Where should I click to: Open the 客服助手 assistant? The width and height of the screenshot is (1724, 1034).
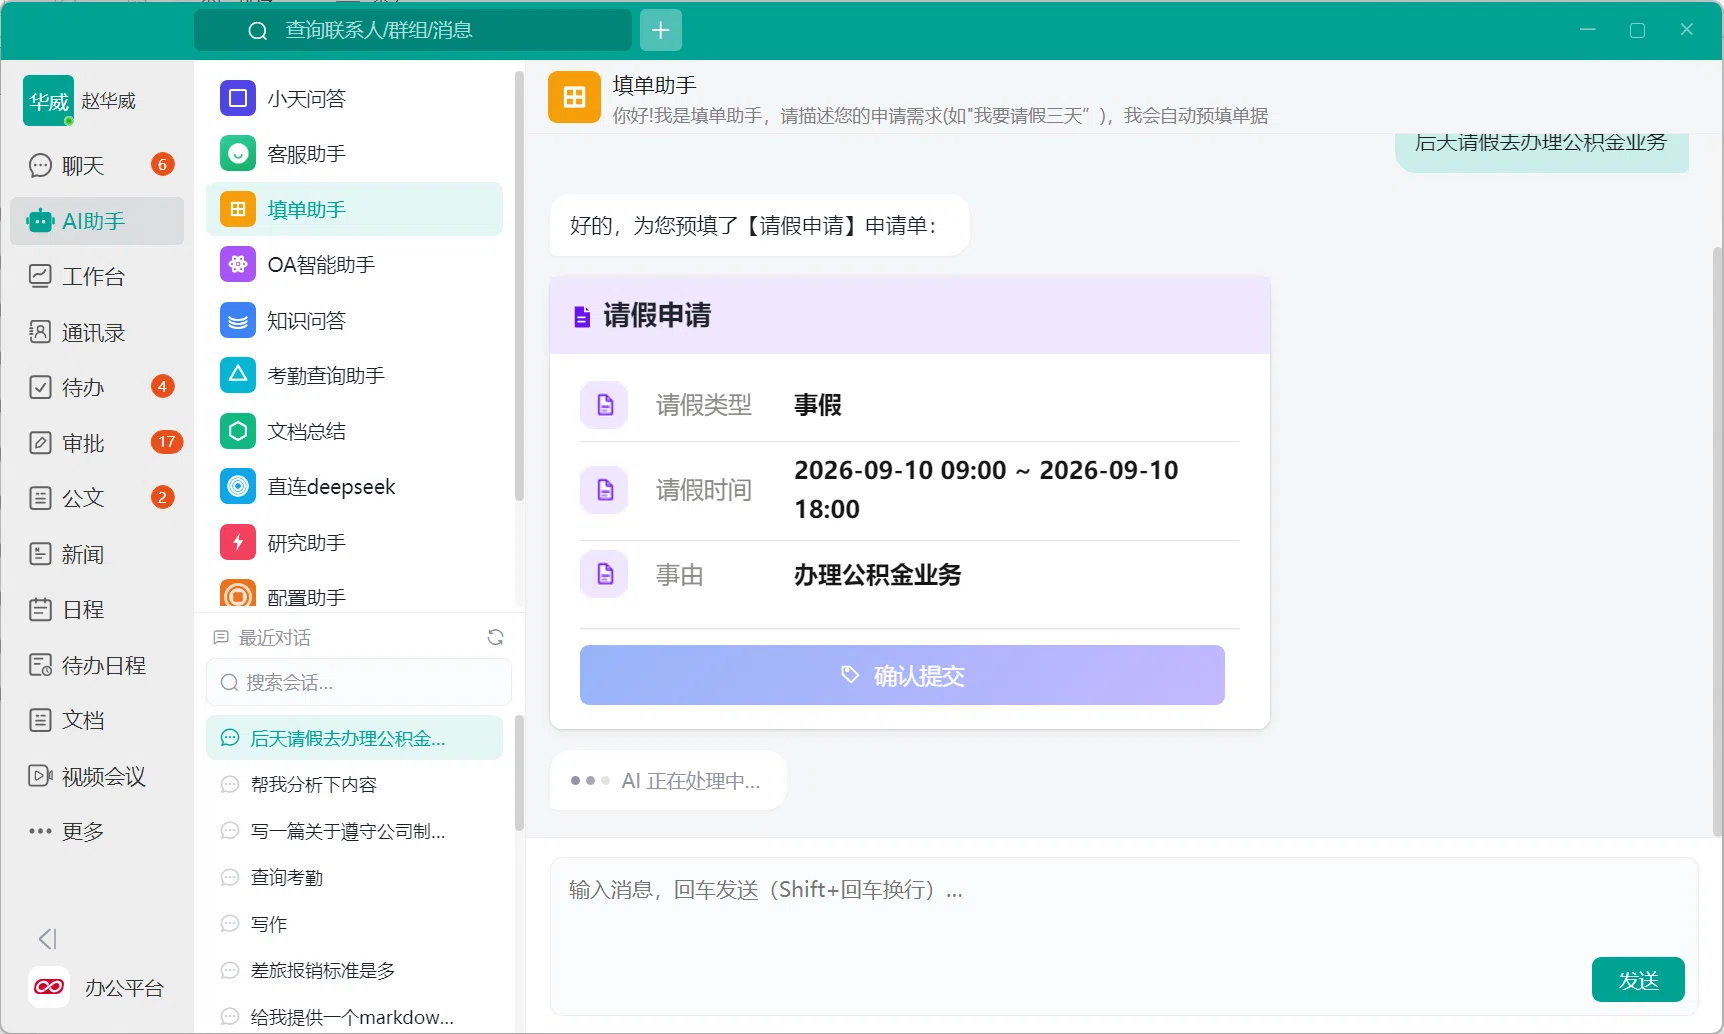pos(354,154)
